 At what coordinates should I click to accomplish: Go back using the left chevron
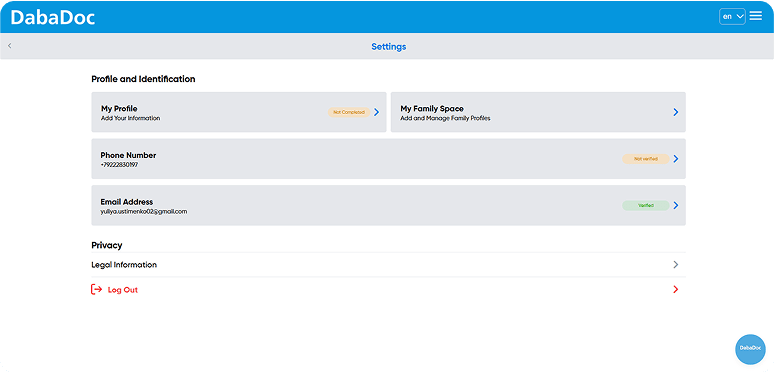pyautogui.click(x=10, y=46)
